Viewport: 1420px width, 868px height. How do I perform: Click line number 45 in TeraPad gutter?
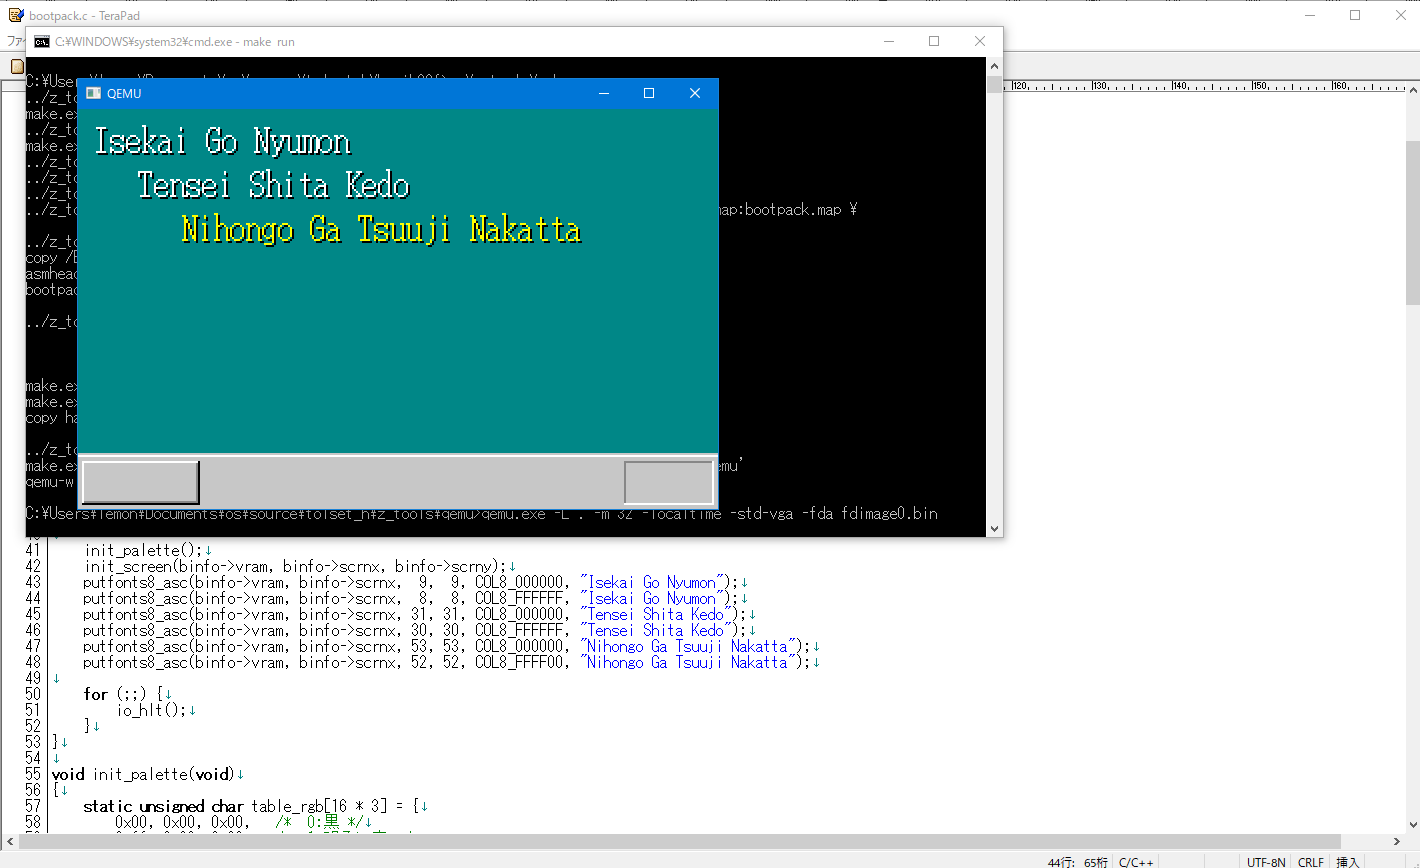tap(33, 614)
